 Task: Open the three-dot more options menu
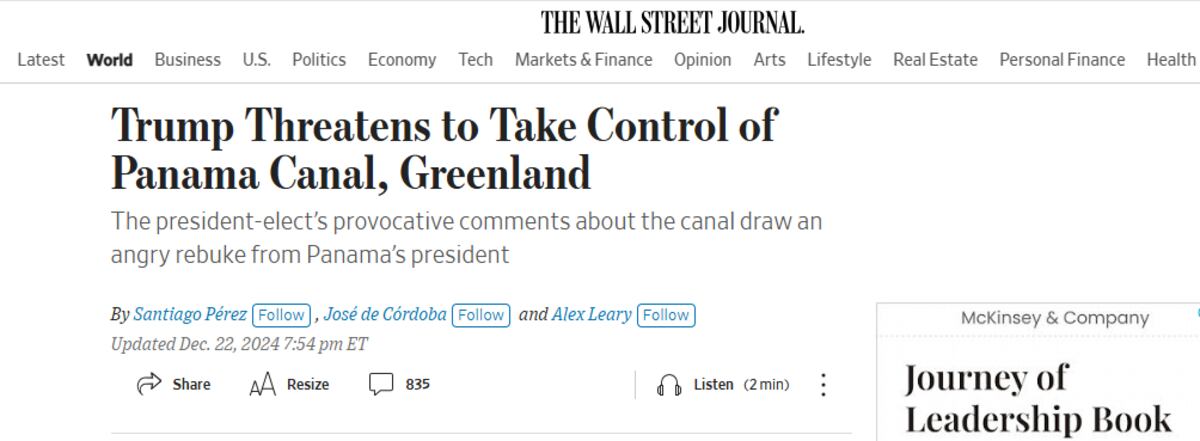pyautogui.click(x=824, y=385)
